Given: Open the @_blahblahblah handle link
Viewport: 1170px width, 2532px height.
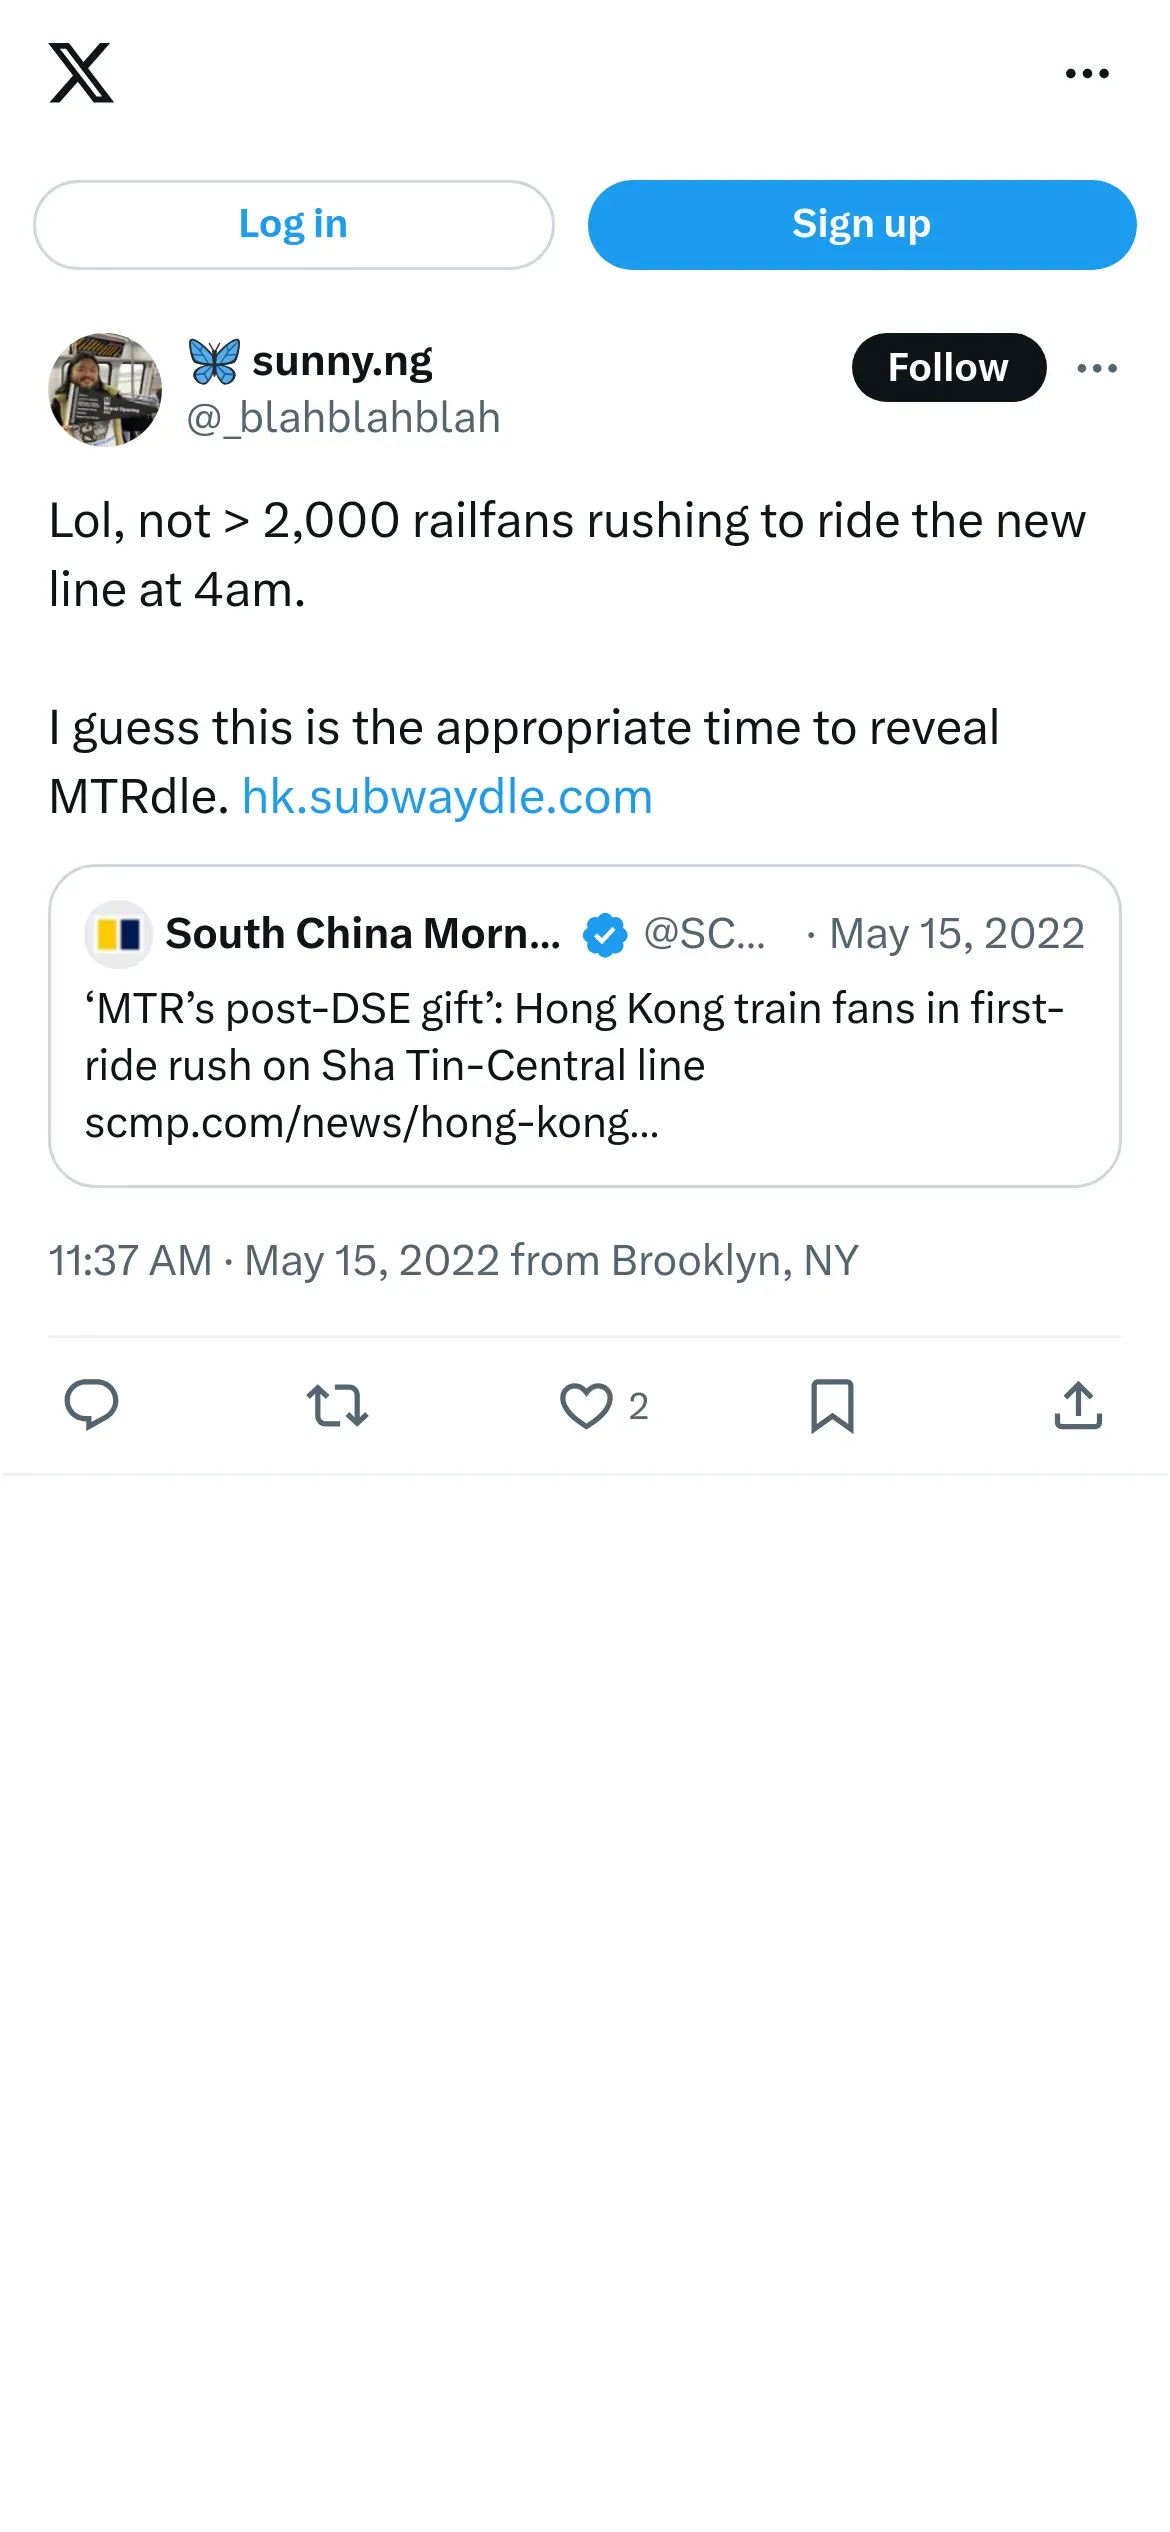Looking at the screenshot, I should (x=344, y=418).
